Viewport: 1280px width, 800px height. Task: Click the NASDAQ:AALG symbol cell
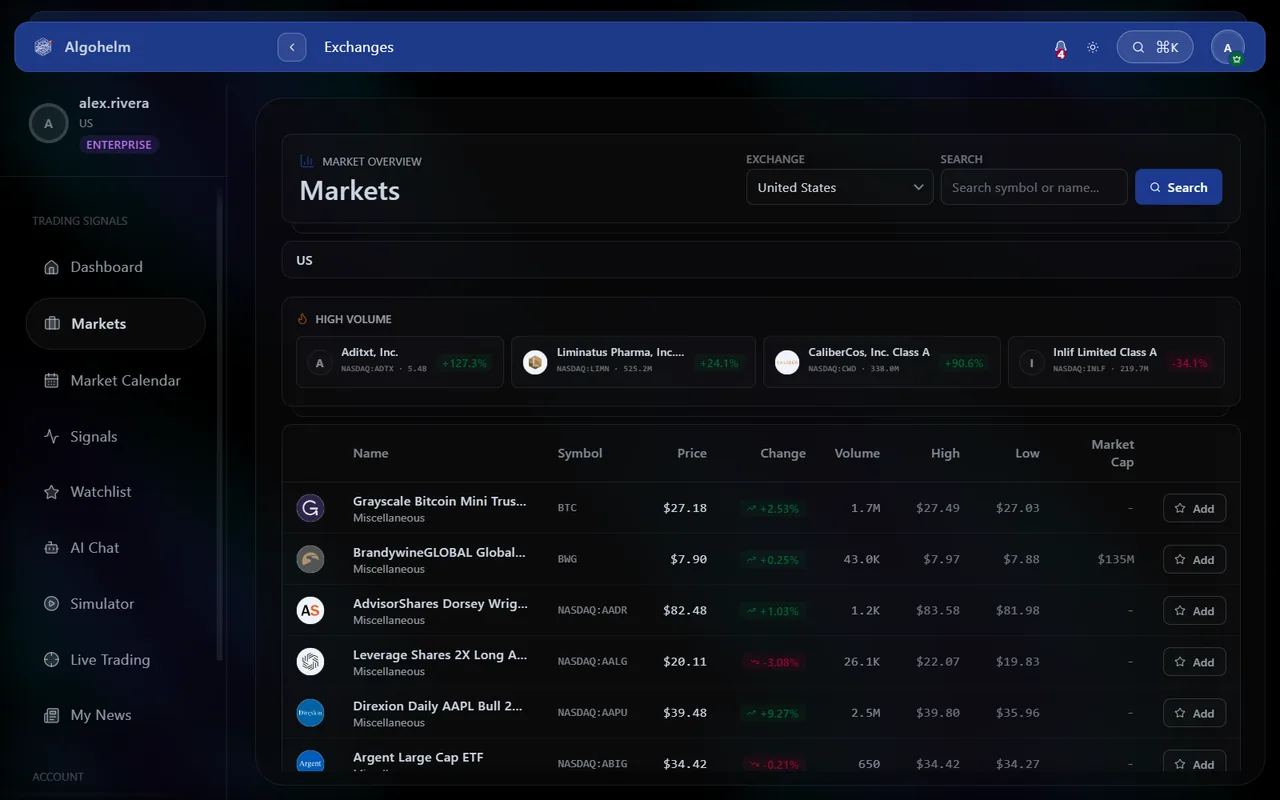tap(592, 662)
